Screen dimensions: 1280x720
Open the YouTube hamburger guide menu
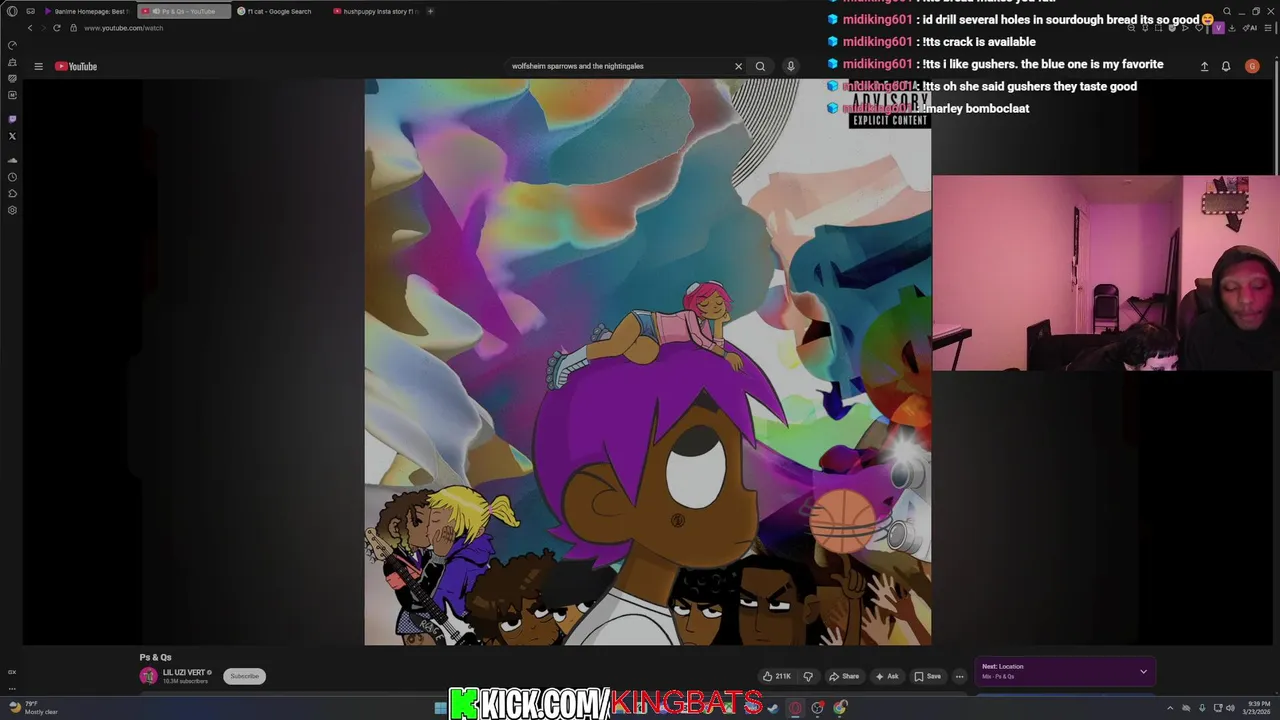pyautogui.click(x=38, y=66)
